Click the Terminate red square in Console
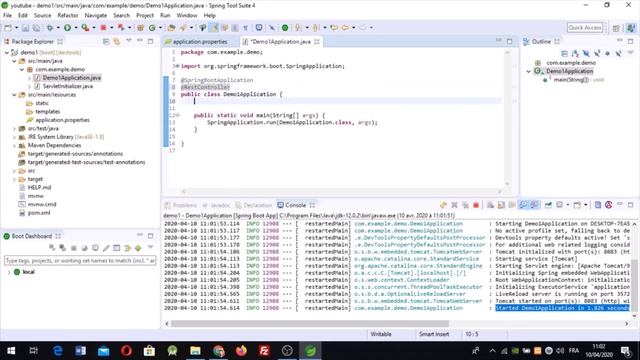 [x=476, y=205]
